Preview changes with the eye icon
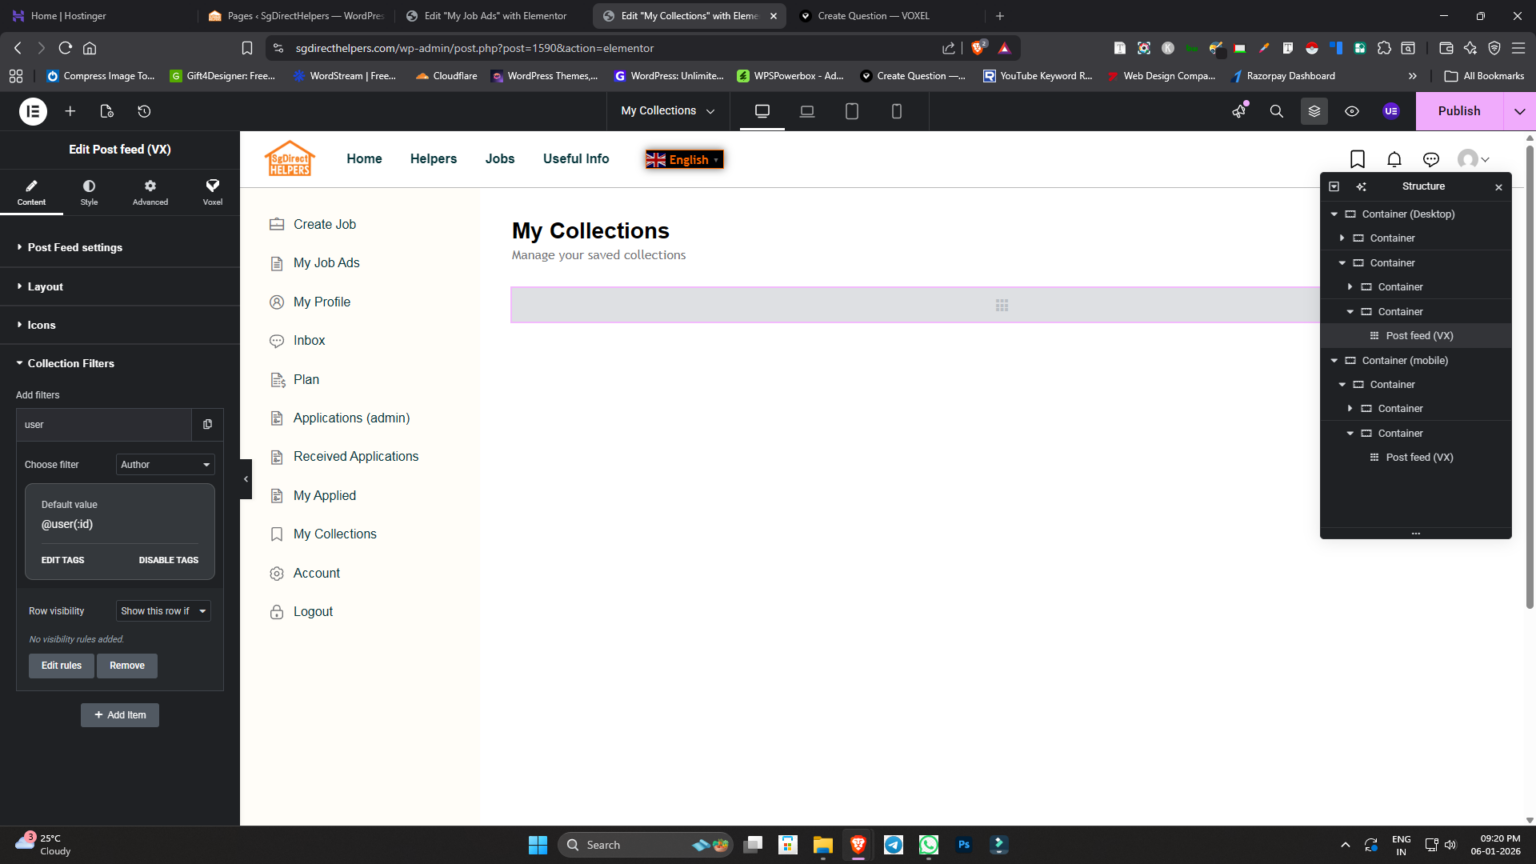 point(1351,111)
